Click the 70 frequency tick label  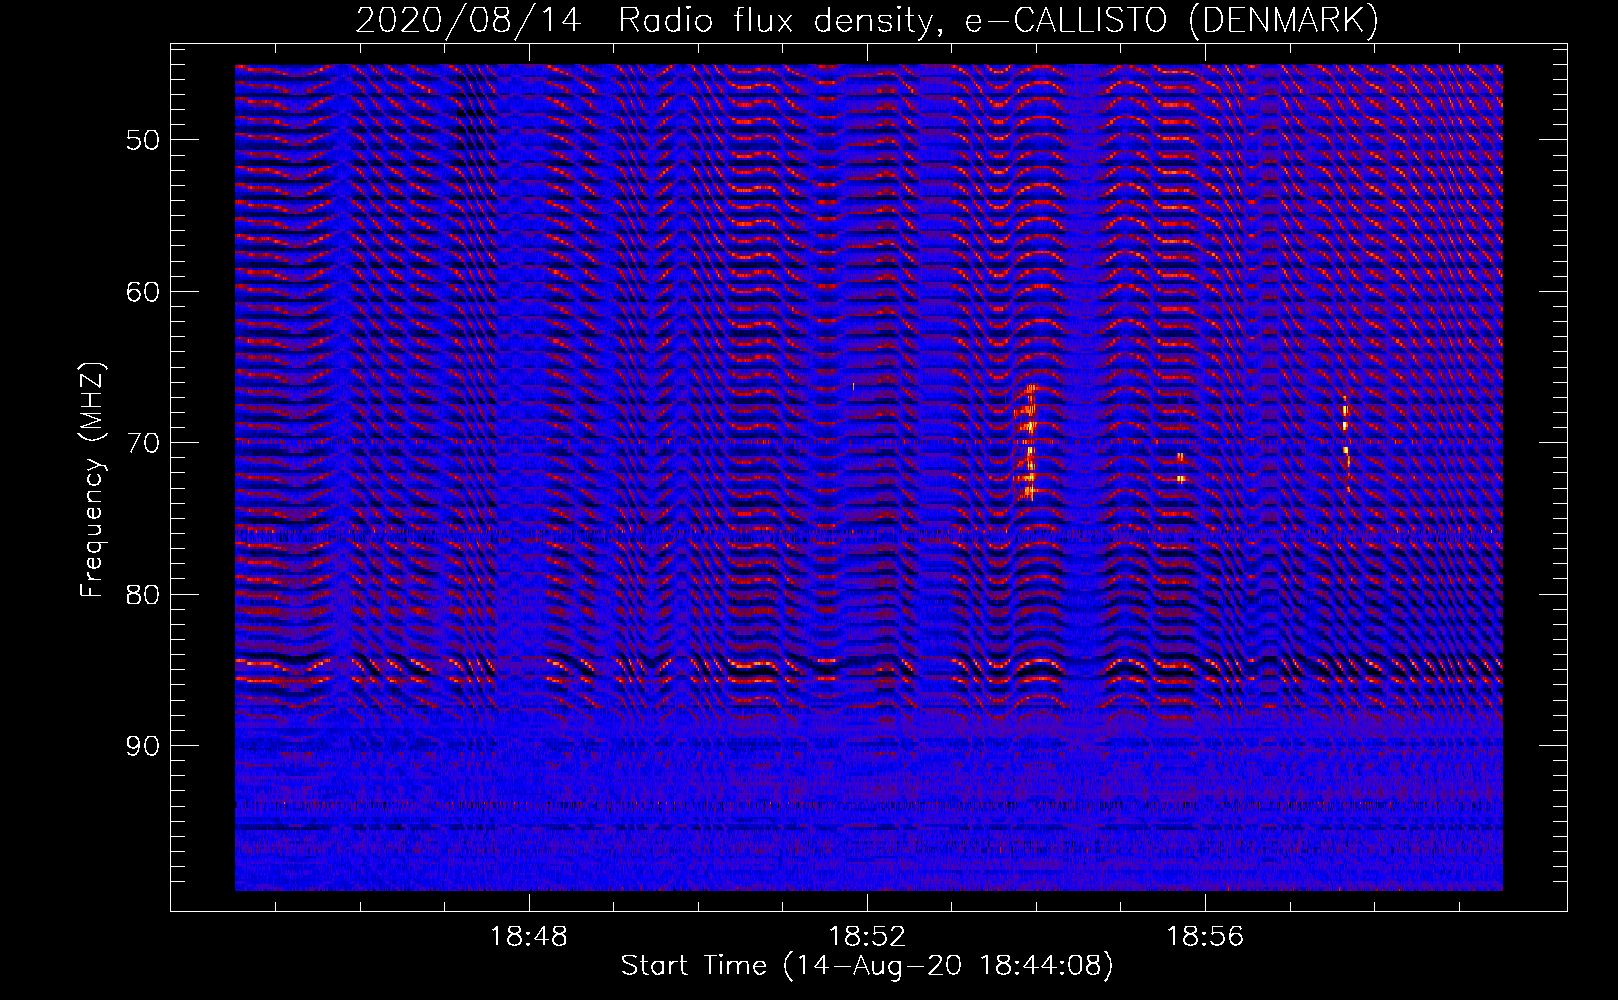143,443
